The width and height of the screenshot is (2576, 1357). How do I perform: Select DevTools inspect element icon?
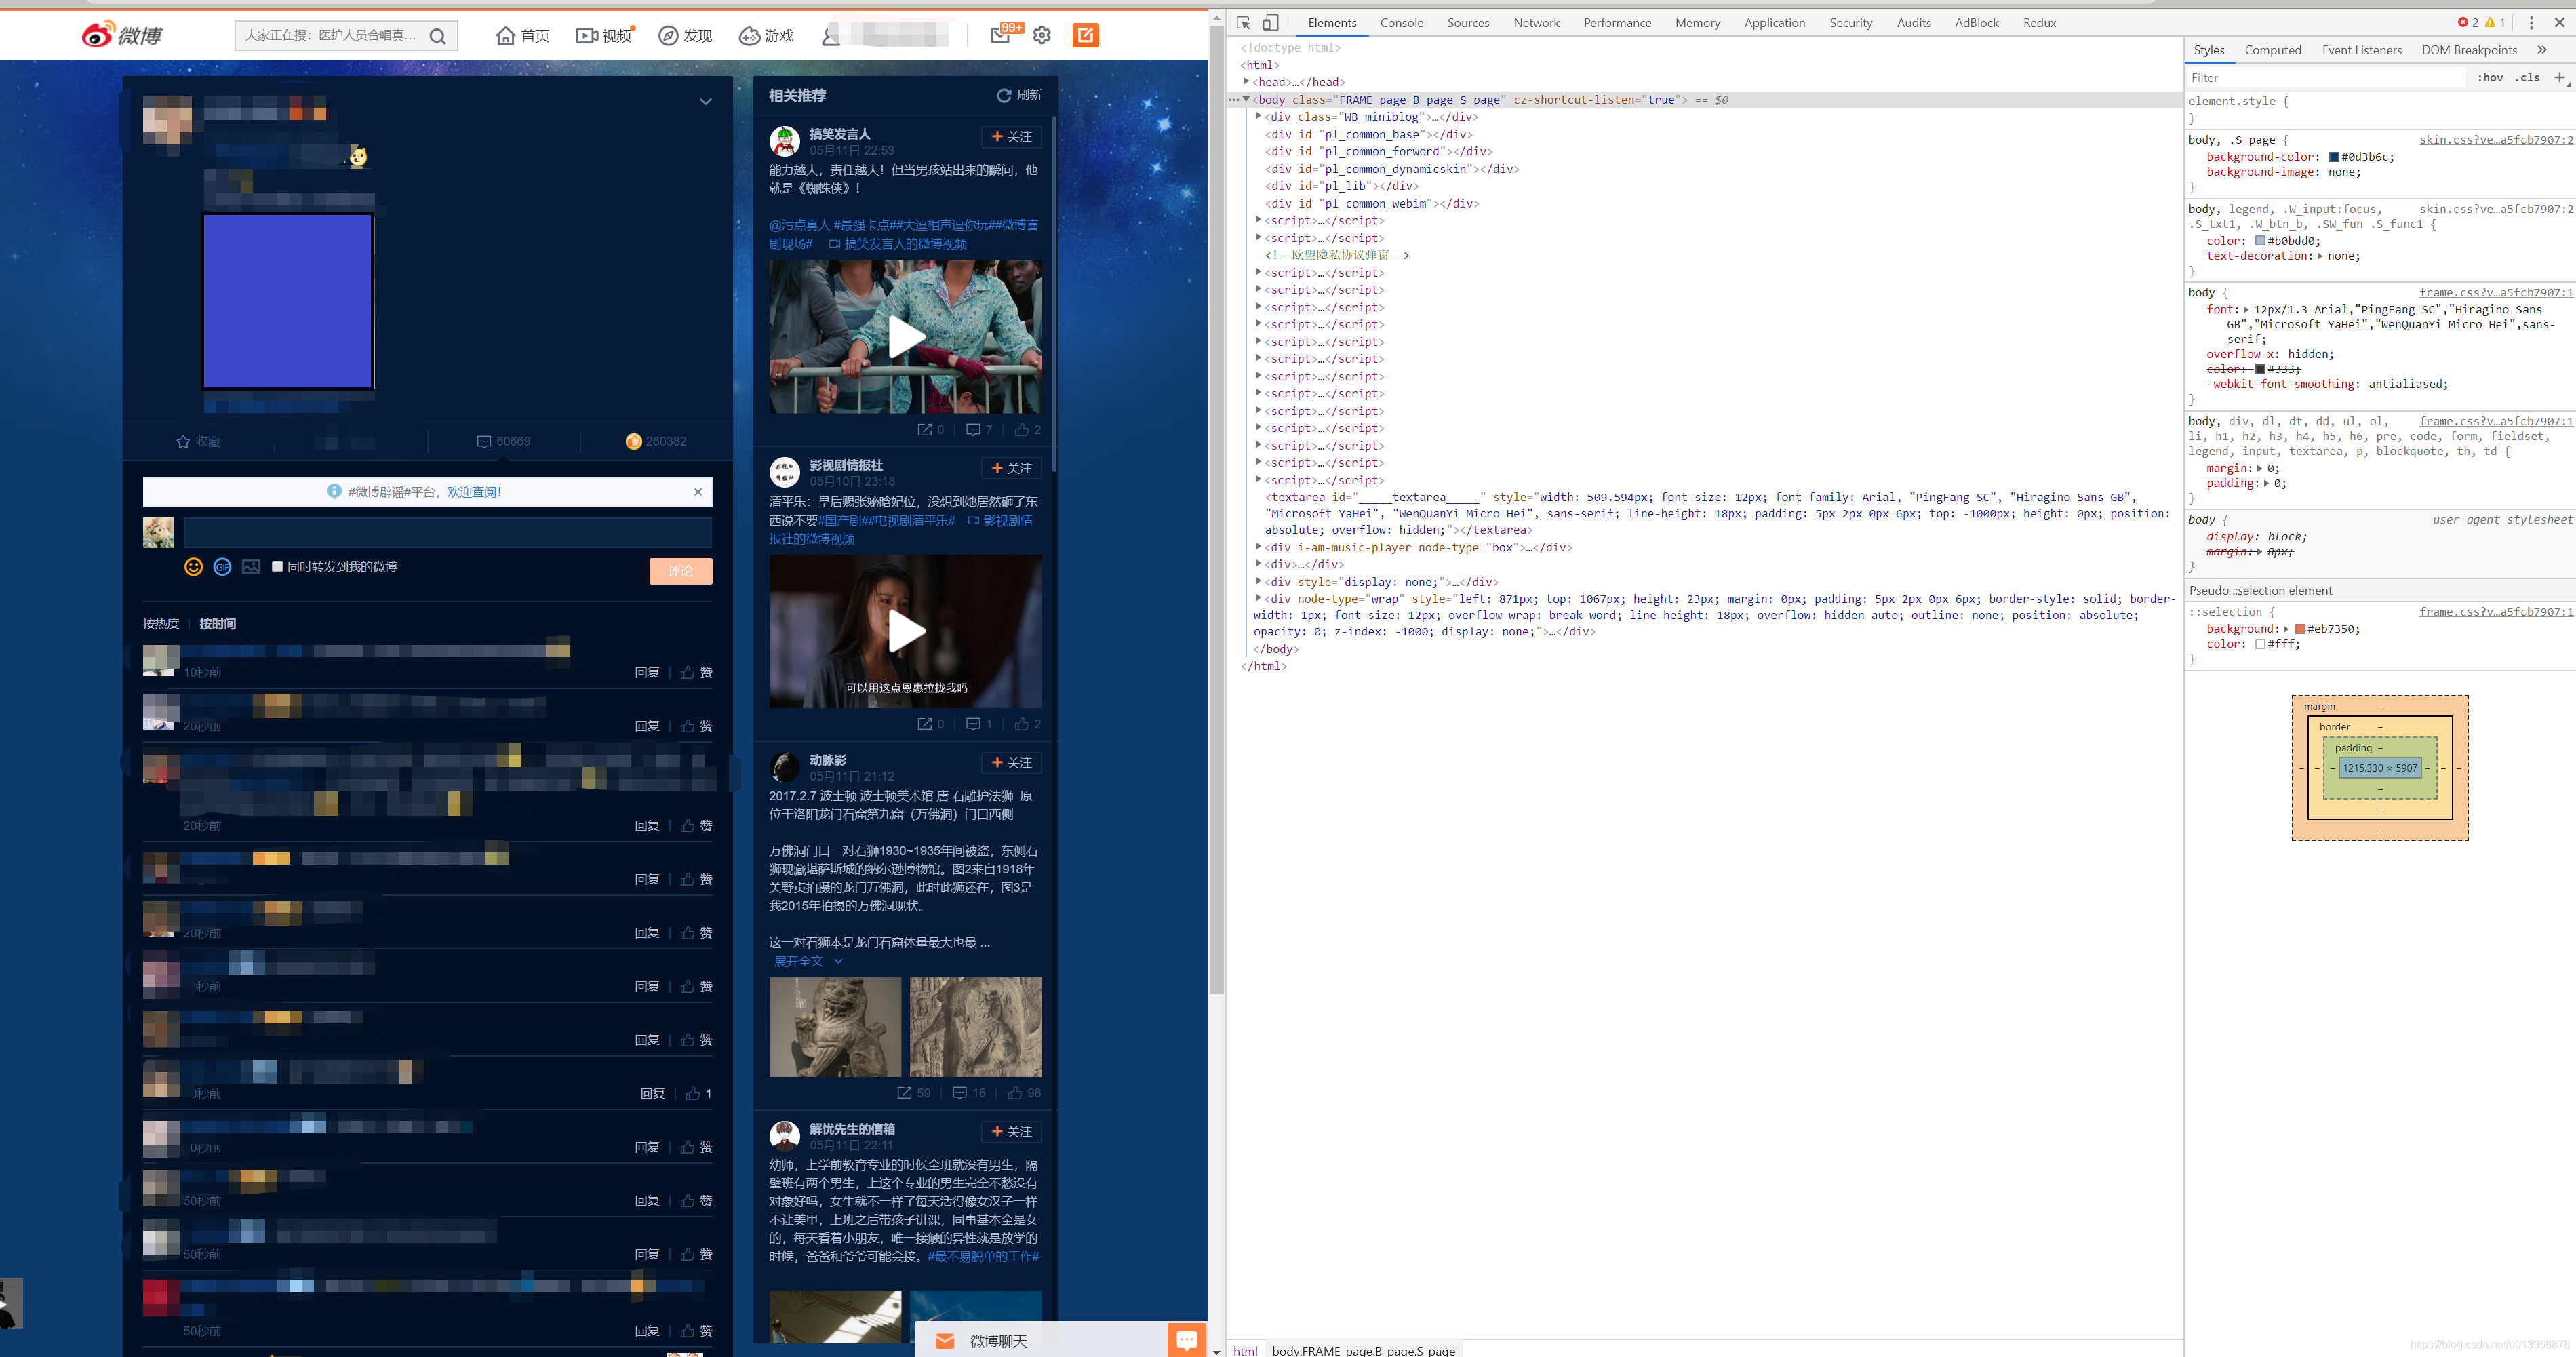coord(1243,23)
